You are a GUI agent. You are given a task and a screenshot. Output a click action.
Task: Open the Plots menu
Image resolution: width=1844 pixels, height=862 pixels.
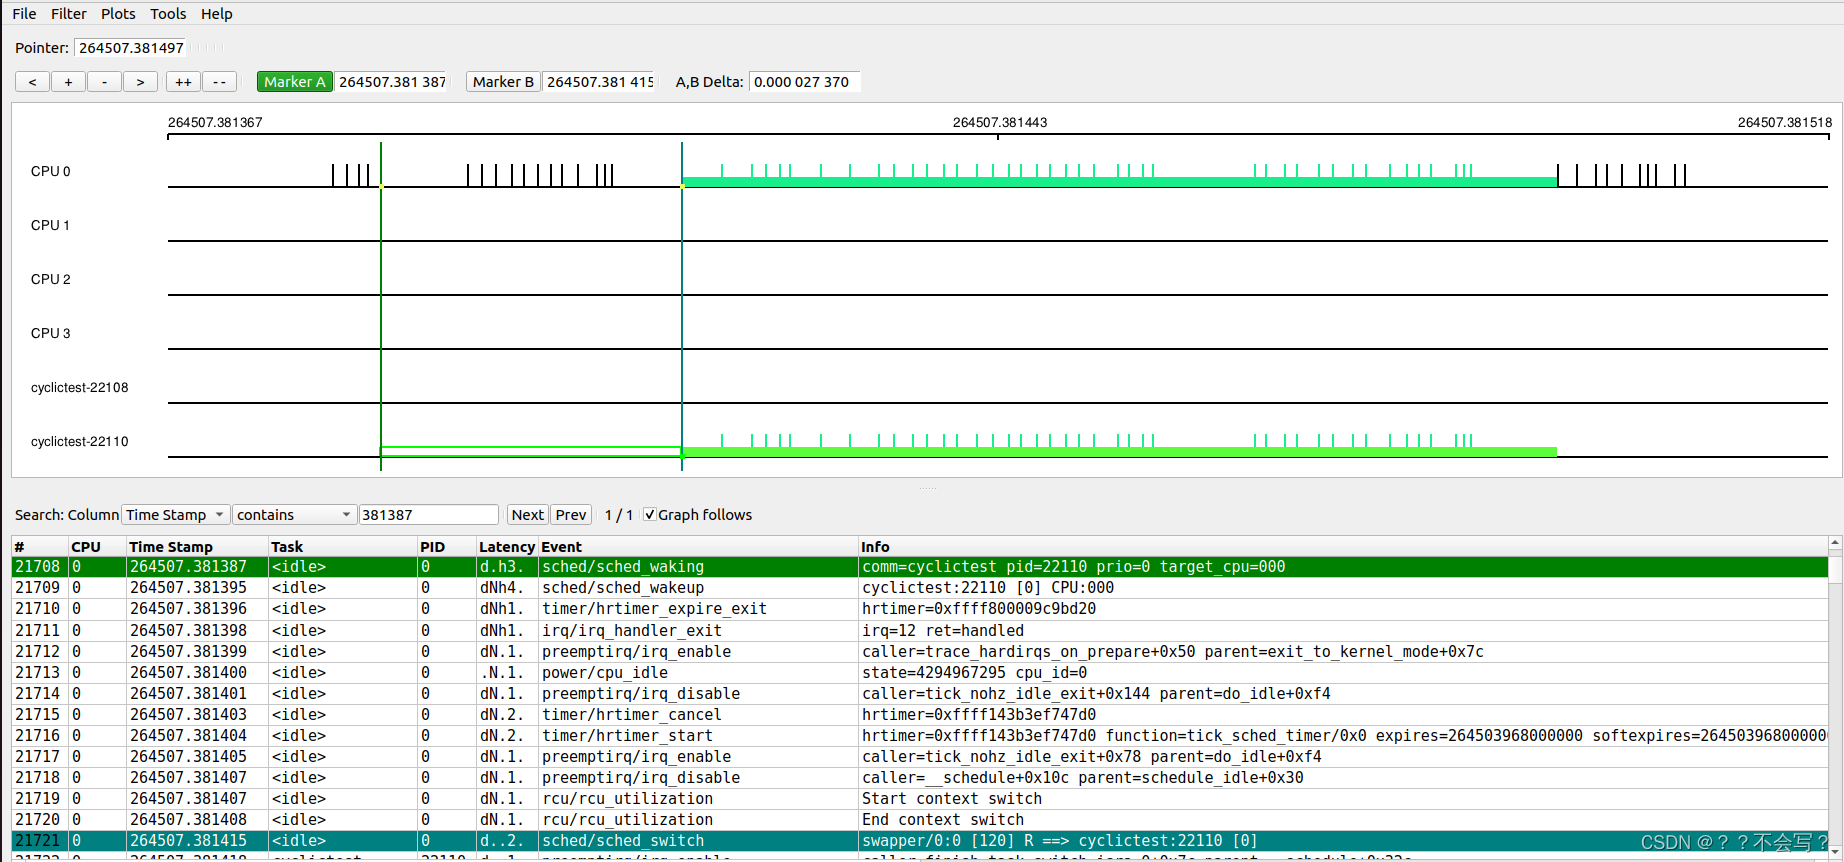[118, 14]
